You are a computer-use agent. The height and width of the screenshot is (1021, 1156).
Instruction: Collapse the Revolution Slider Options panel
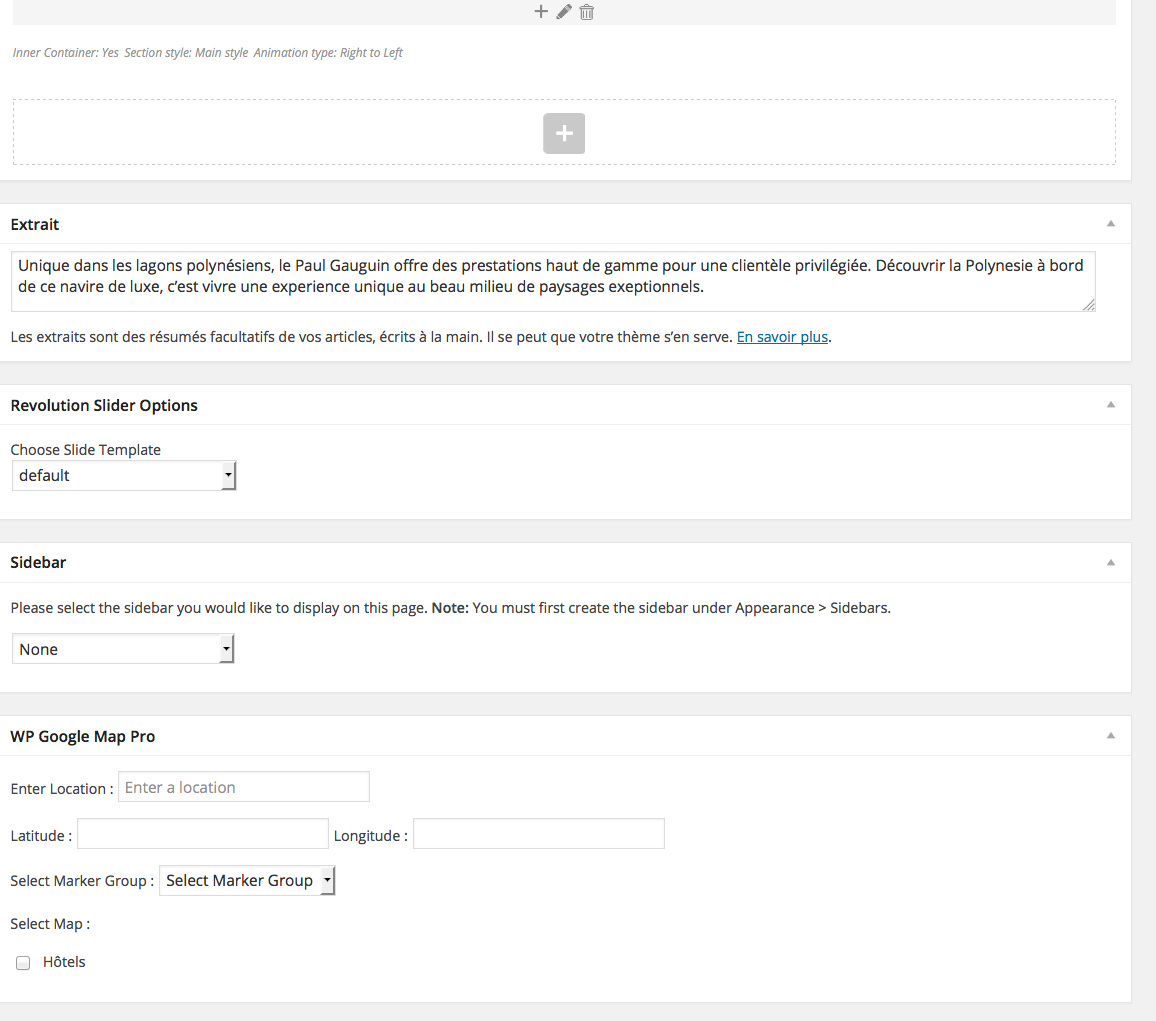point(1110,405)
